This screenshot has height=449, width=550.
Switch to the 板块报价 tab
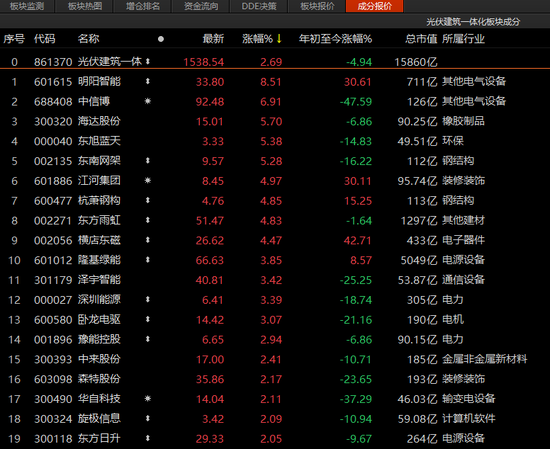click(317, 6)
